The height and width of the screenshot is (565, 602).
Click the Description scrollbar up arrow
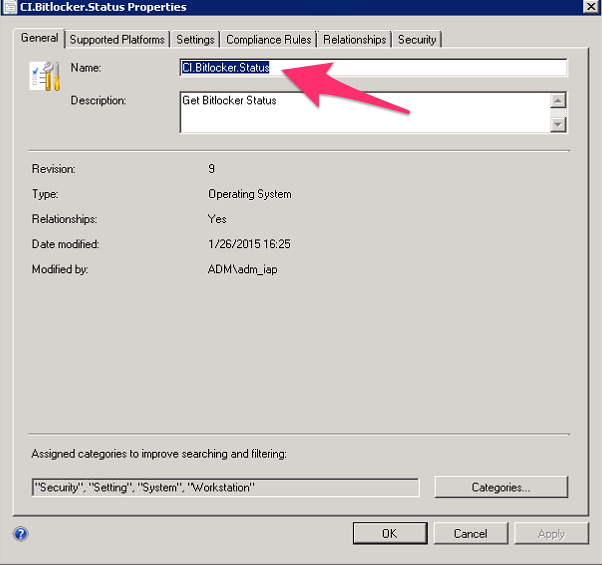click(558, 101)
